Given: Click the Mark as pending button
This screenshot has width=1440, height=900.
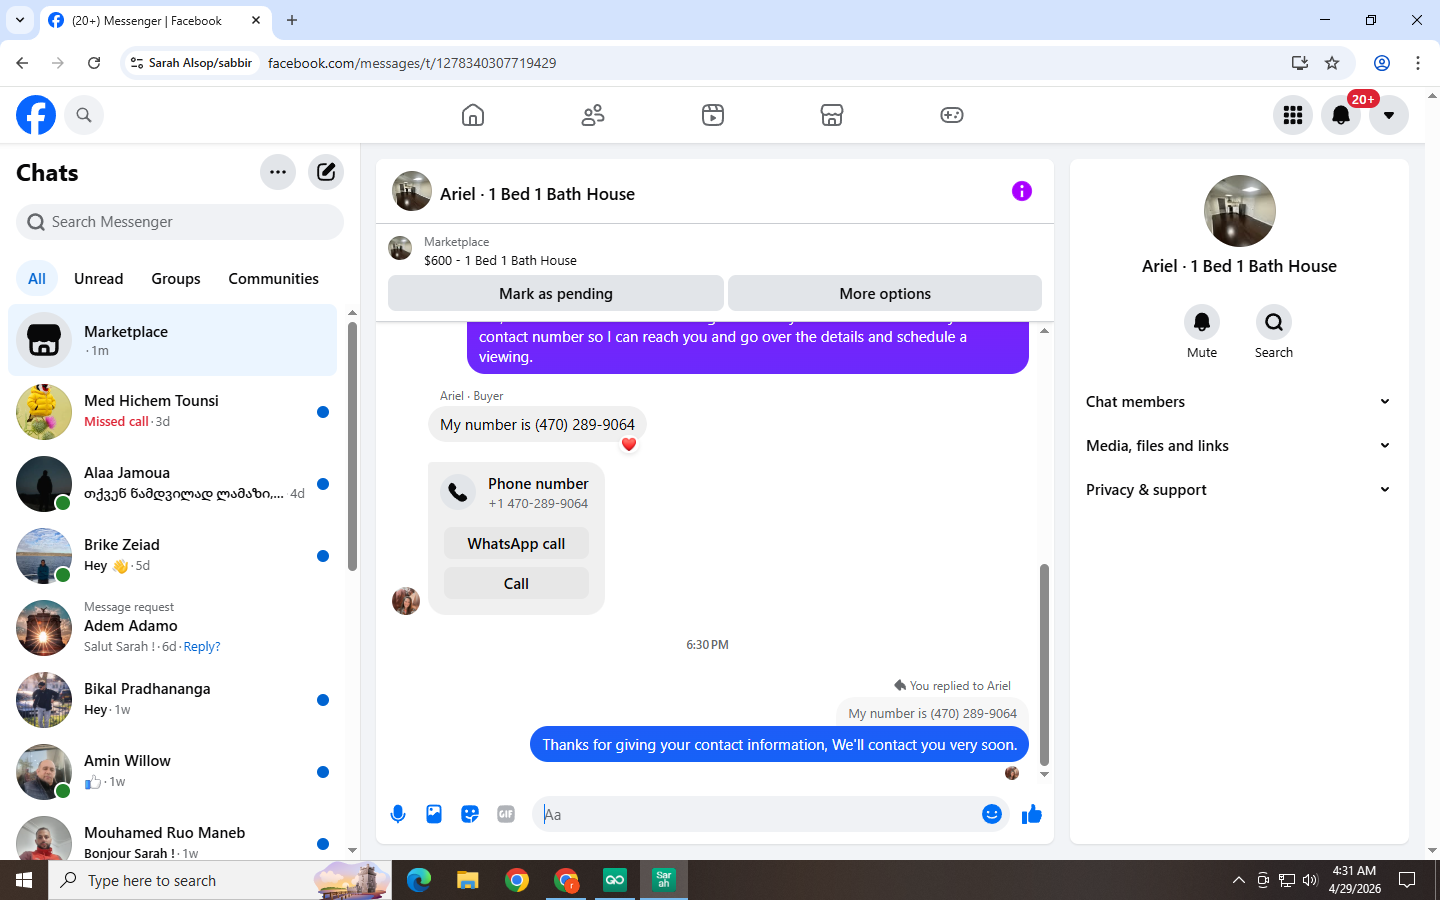Looking at the screenshot, I should [x=556, y=294].
